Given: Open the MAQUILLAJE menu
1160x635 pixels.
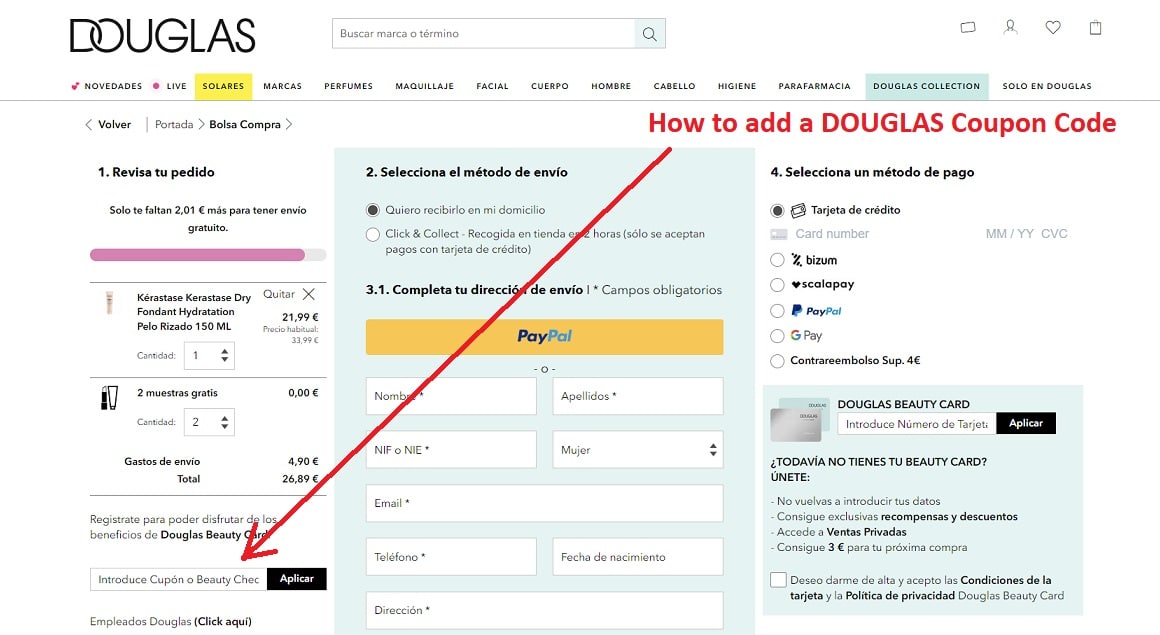Looking at the screenshot, I should point(425,86).
